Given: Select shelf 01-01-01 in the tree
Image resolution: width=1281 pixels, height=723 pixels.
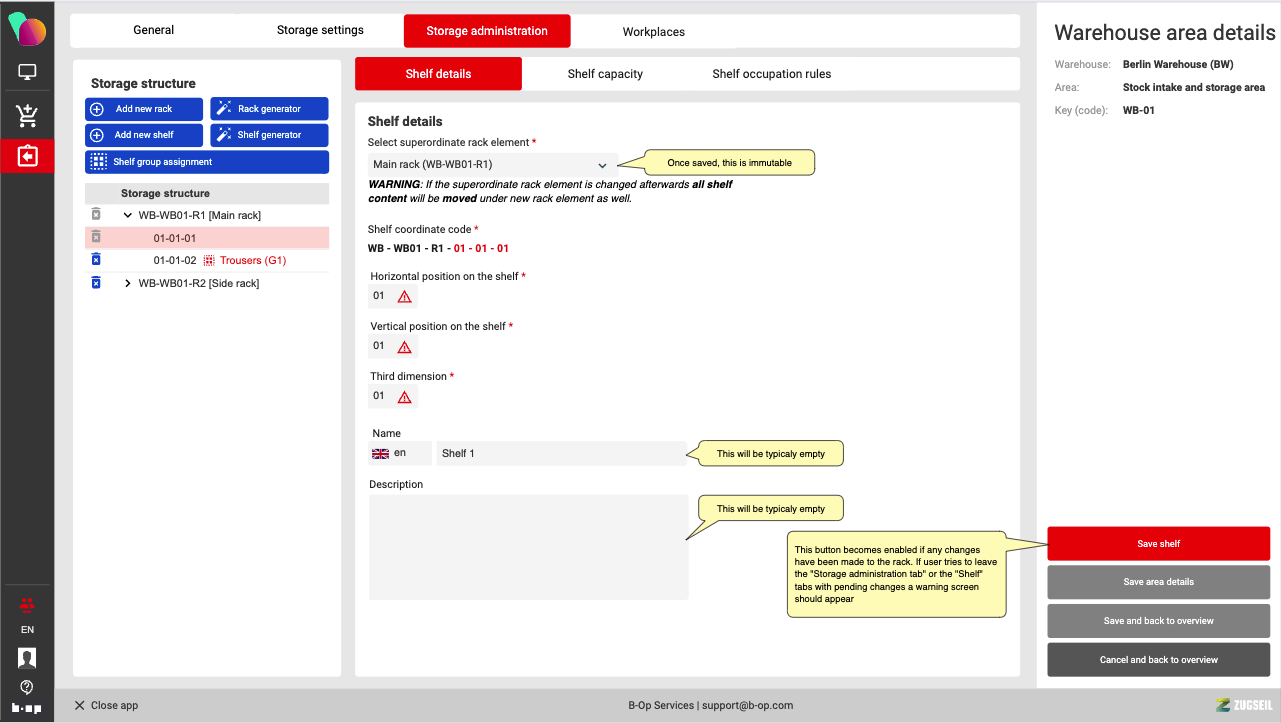Looking at the screenshot, I should [175, 238].
